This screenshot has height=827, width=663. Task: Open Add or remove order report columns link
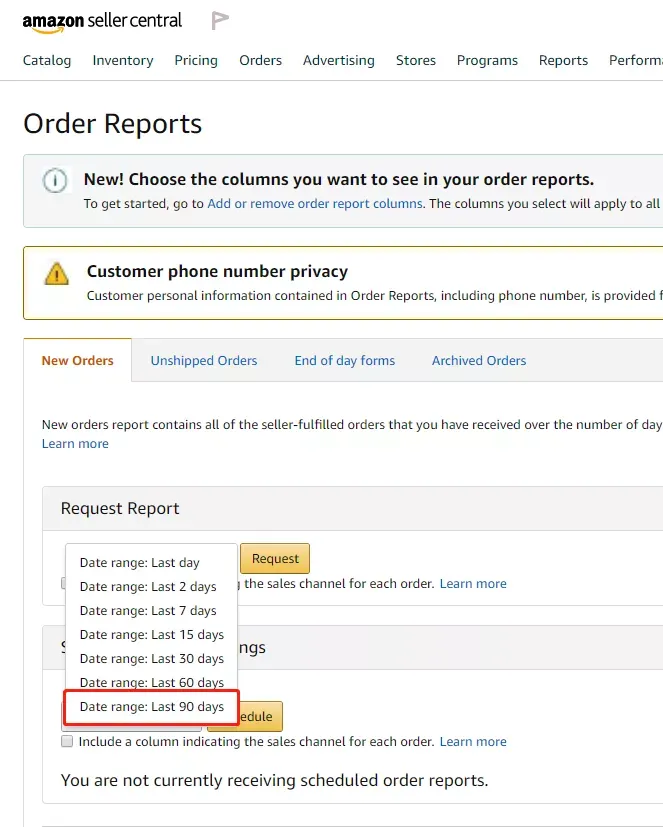(x=315, y=204)
